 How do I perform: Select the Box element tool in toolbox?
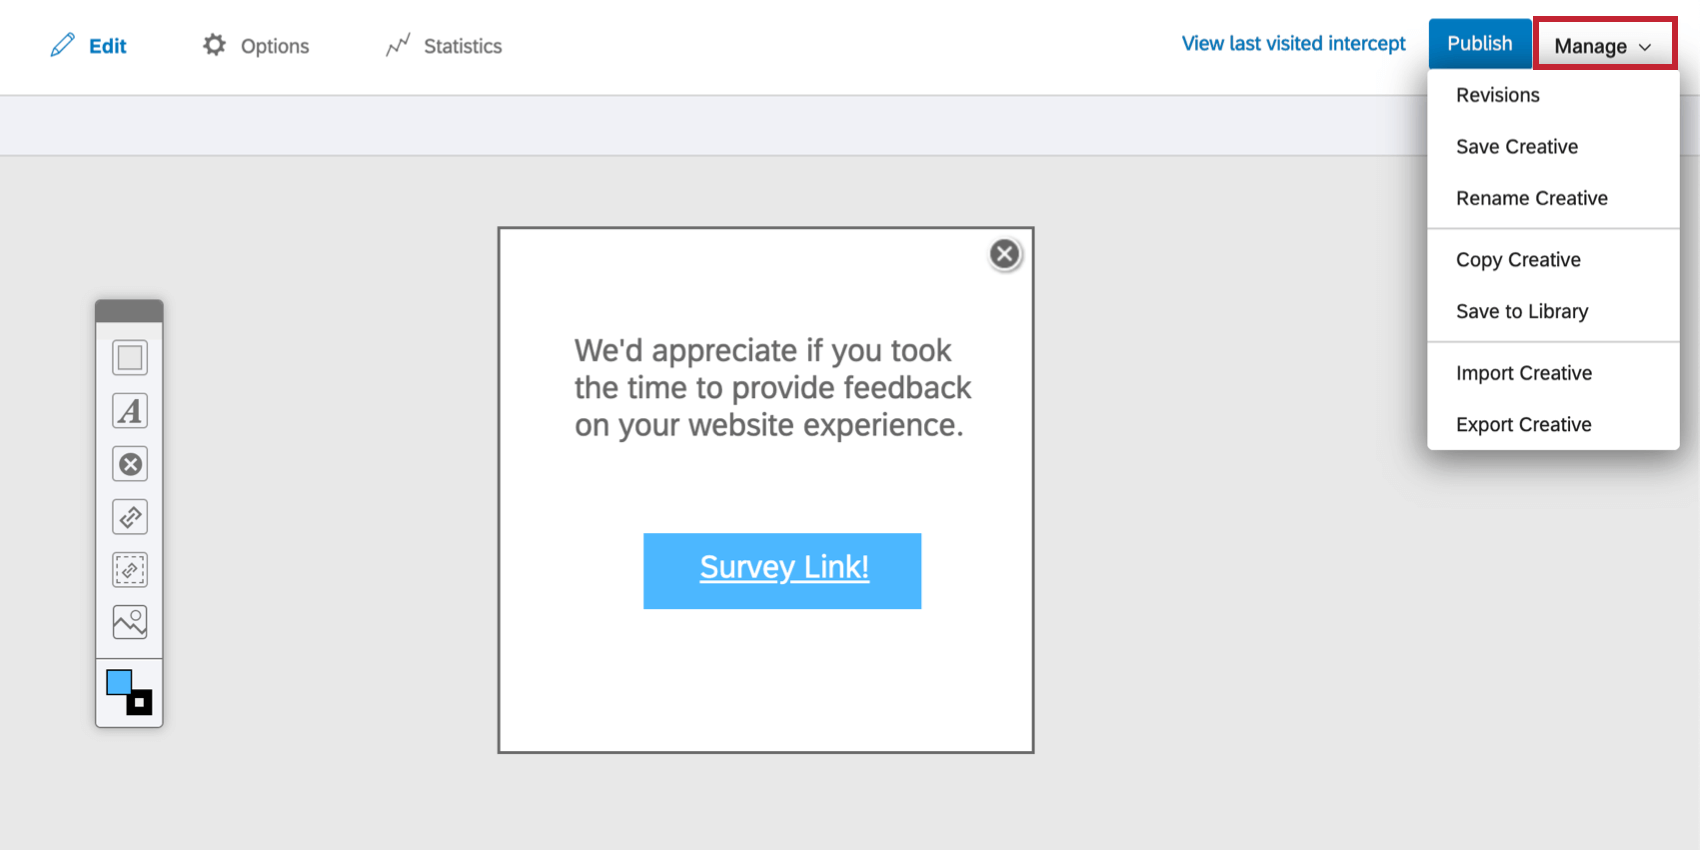click(130, 358)
